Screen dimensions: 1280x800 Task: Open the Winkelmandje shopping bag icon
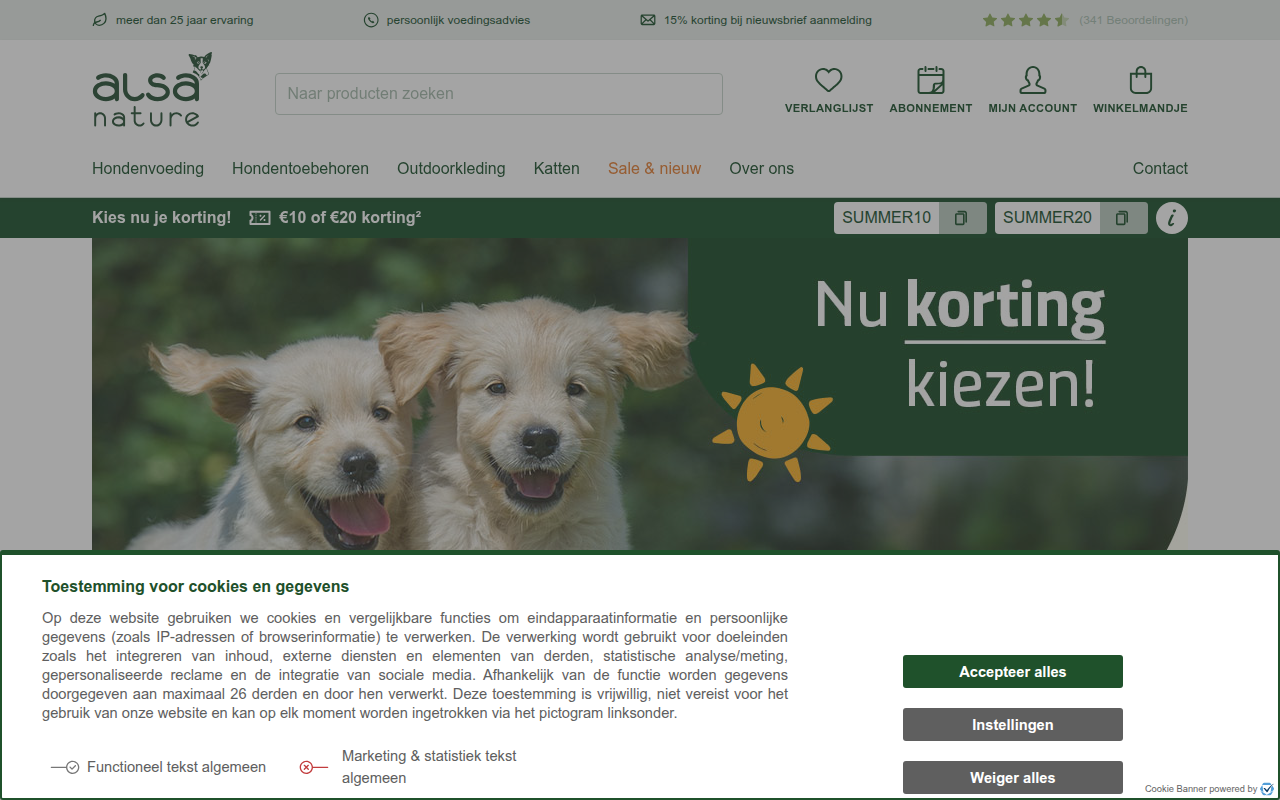point(1140,80)
